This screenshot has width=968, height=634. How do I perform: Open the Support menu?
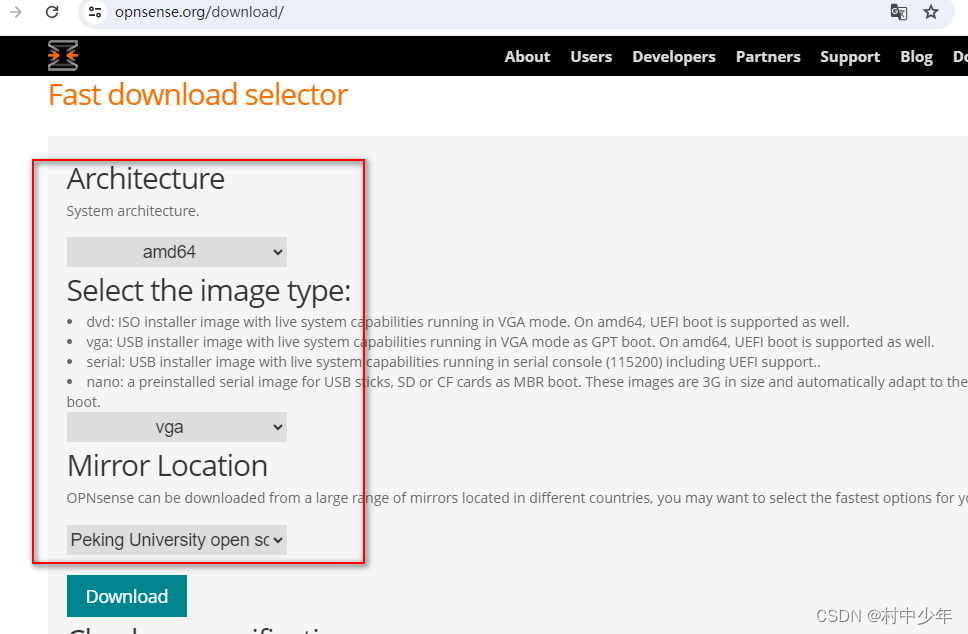click(x=850, y=57)
